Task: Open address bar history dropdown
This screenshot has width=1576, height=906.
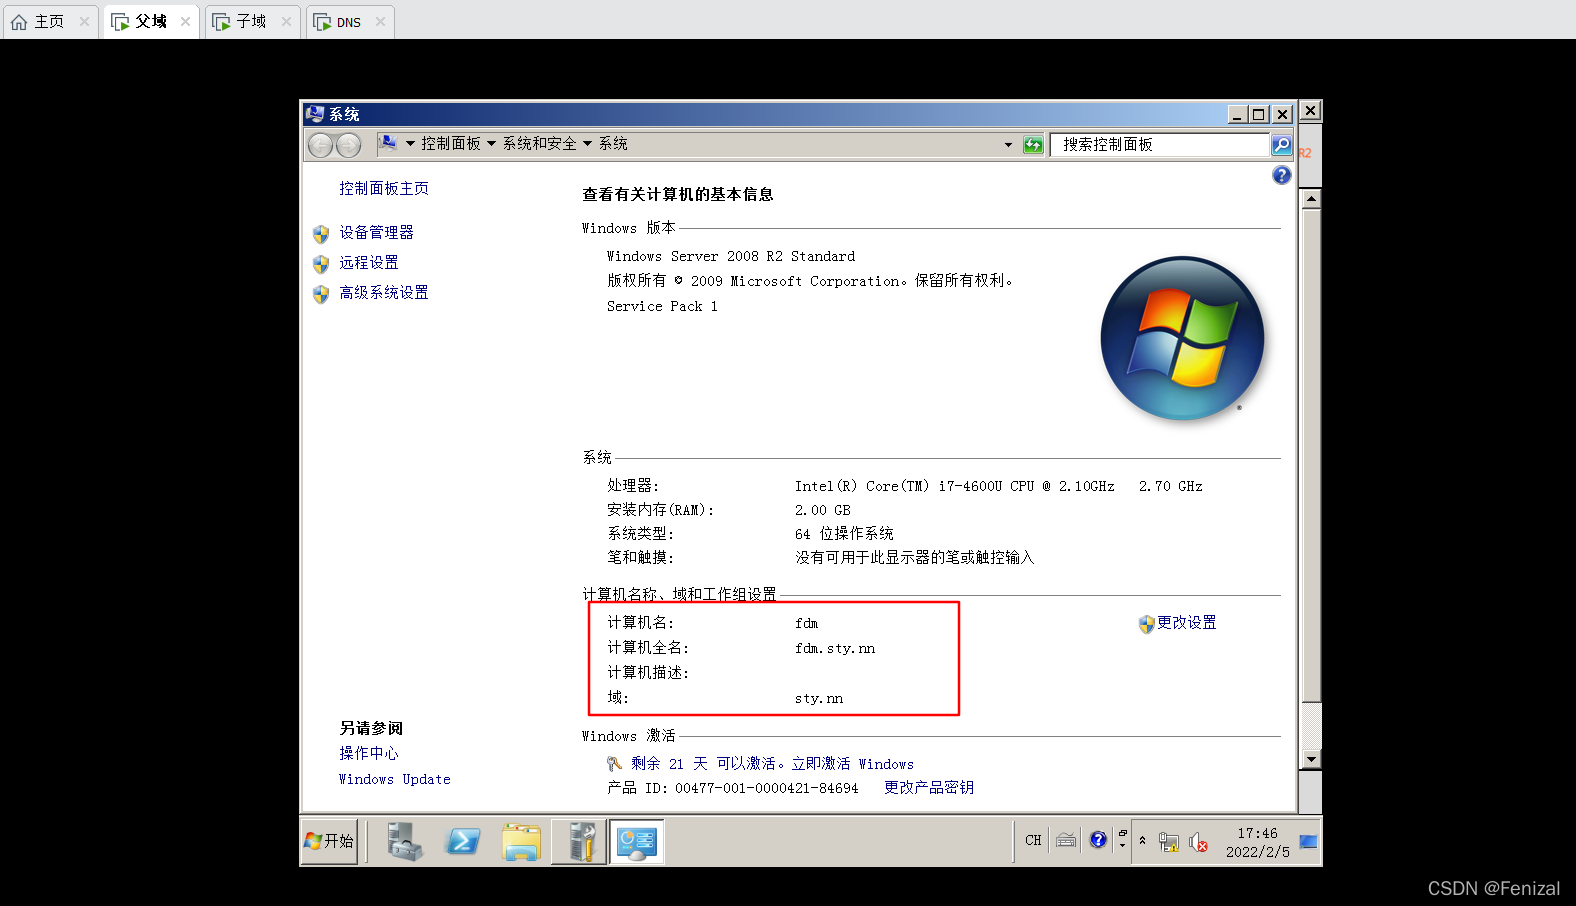Action: click(1008, 145)
